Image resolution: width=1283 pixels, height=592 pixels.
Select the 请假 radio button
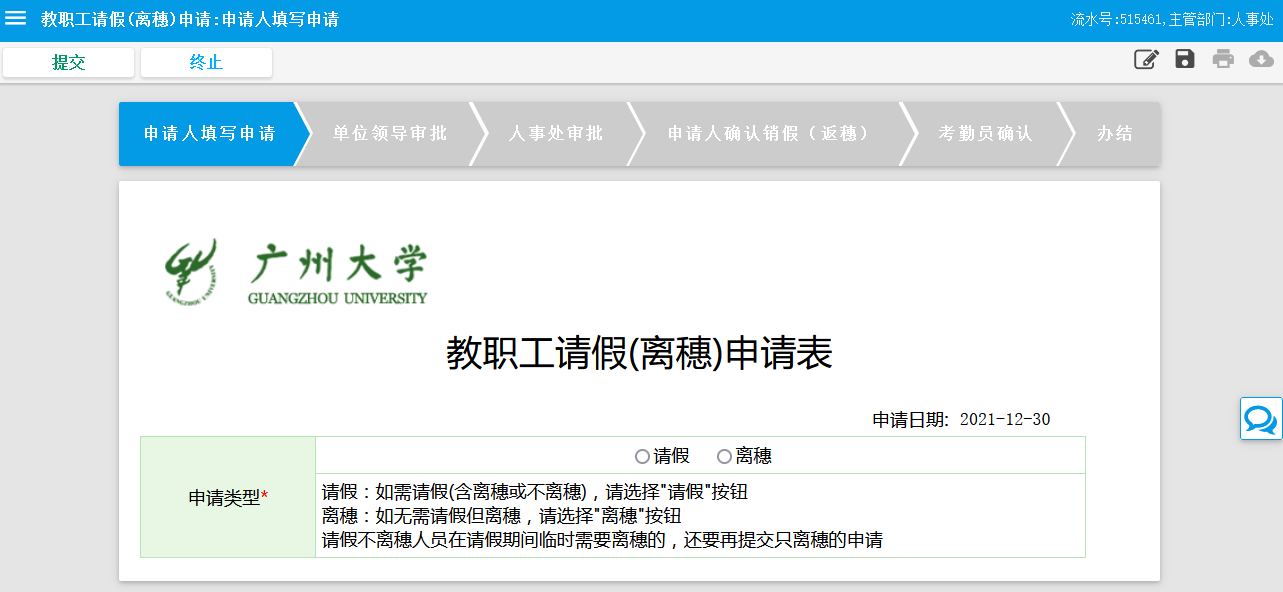pos(643,457)
